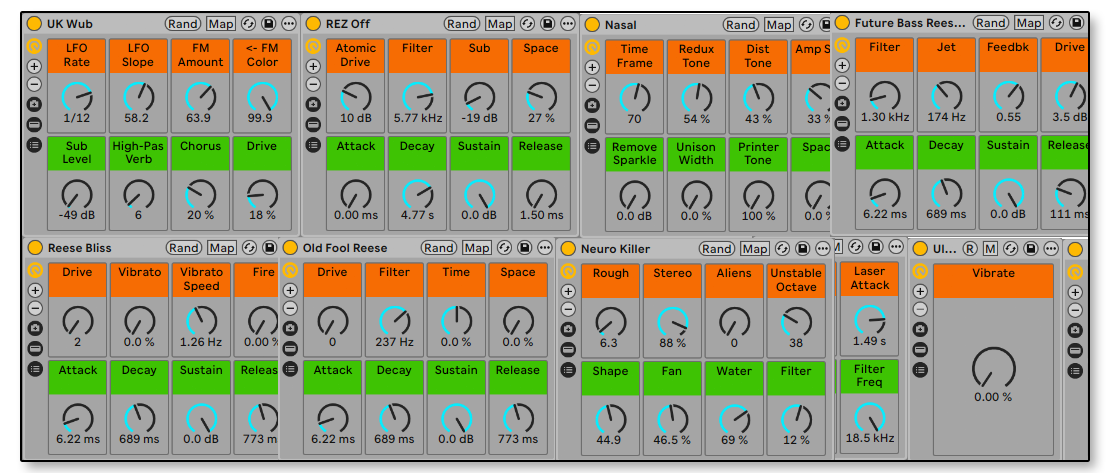This screenshot has height=473, width=1110.
Task: Click the save preset icon on Old Fool Reese
Action: [x=523, y=248]
